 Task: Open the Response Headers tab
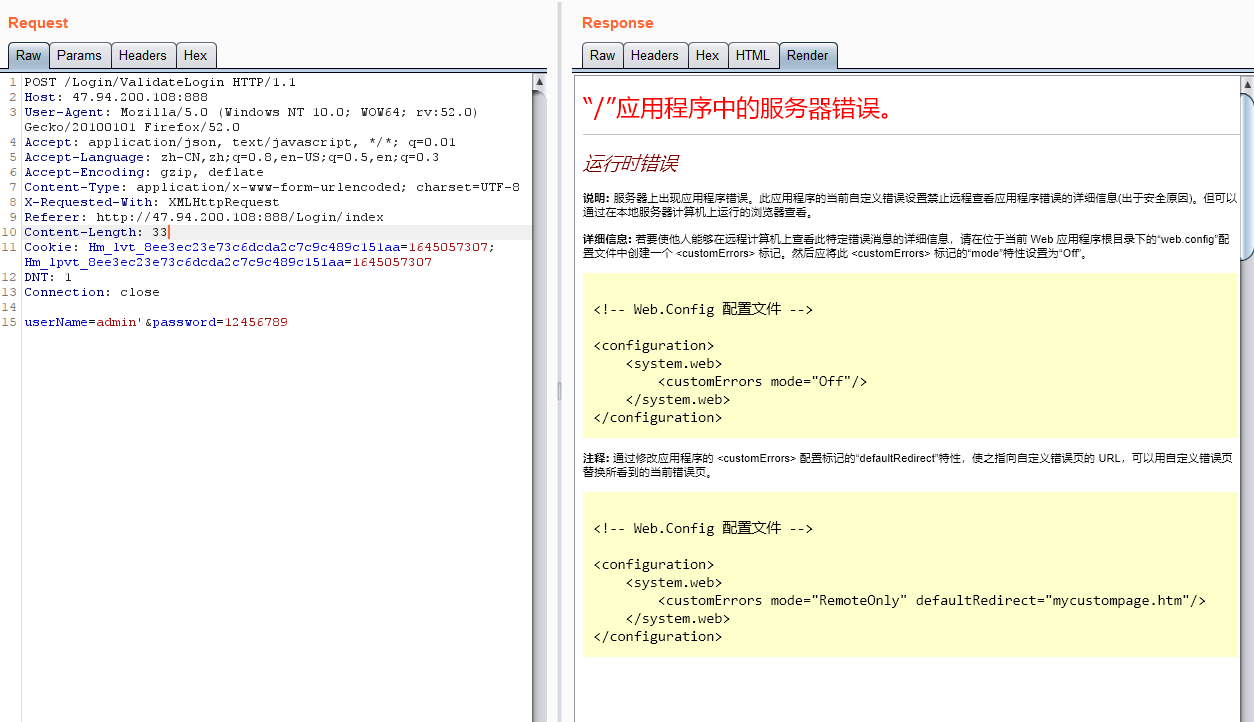655,56
